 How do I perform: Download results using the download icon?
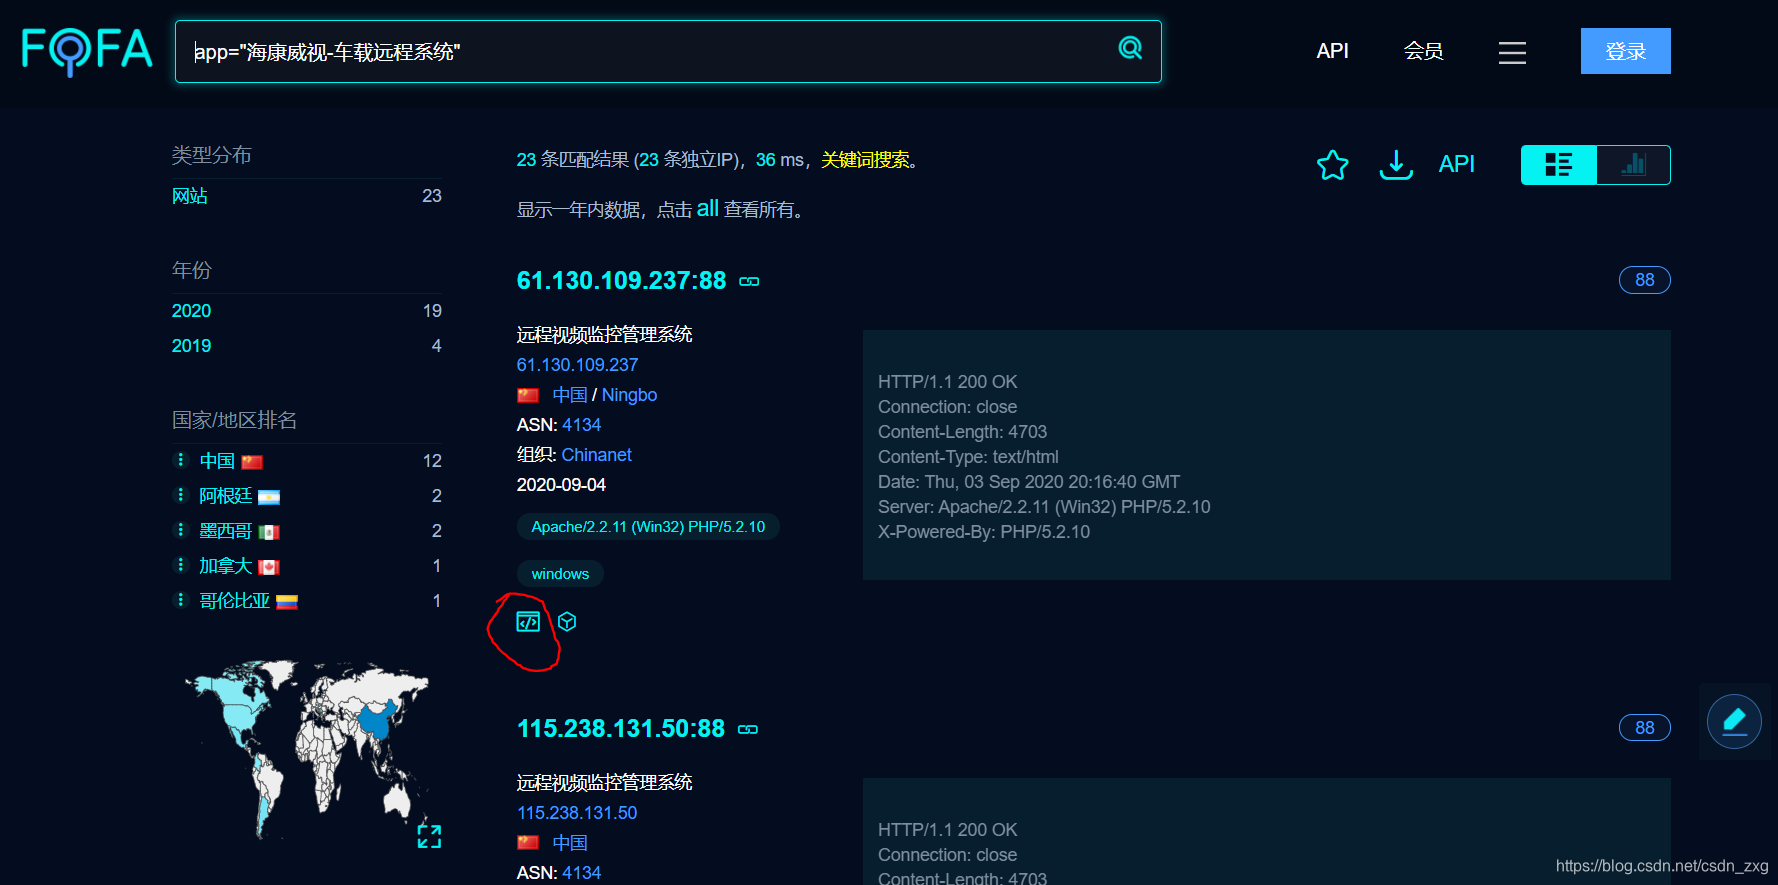[x=1396, y=165]
